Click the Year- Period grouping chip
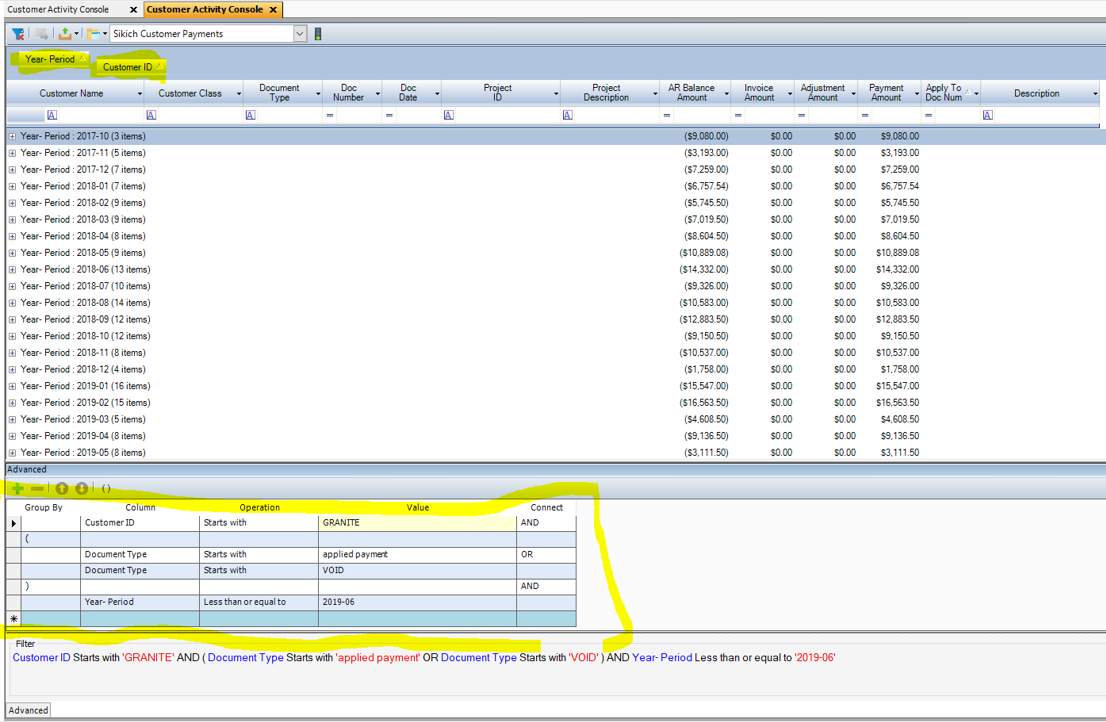 click(51, 59)
